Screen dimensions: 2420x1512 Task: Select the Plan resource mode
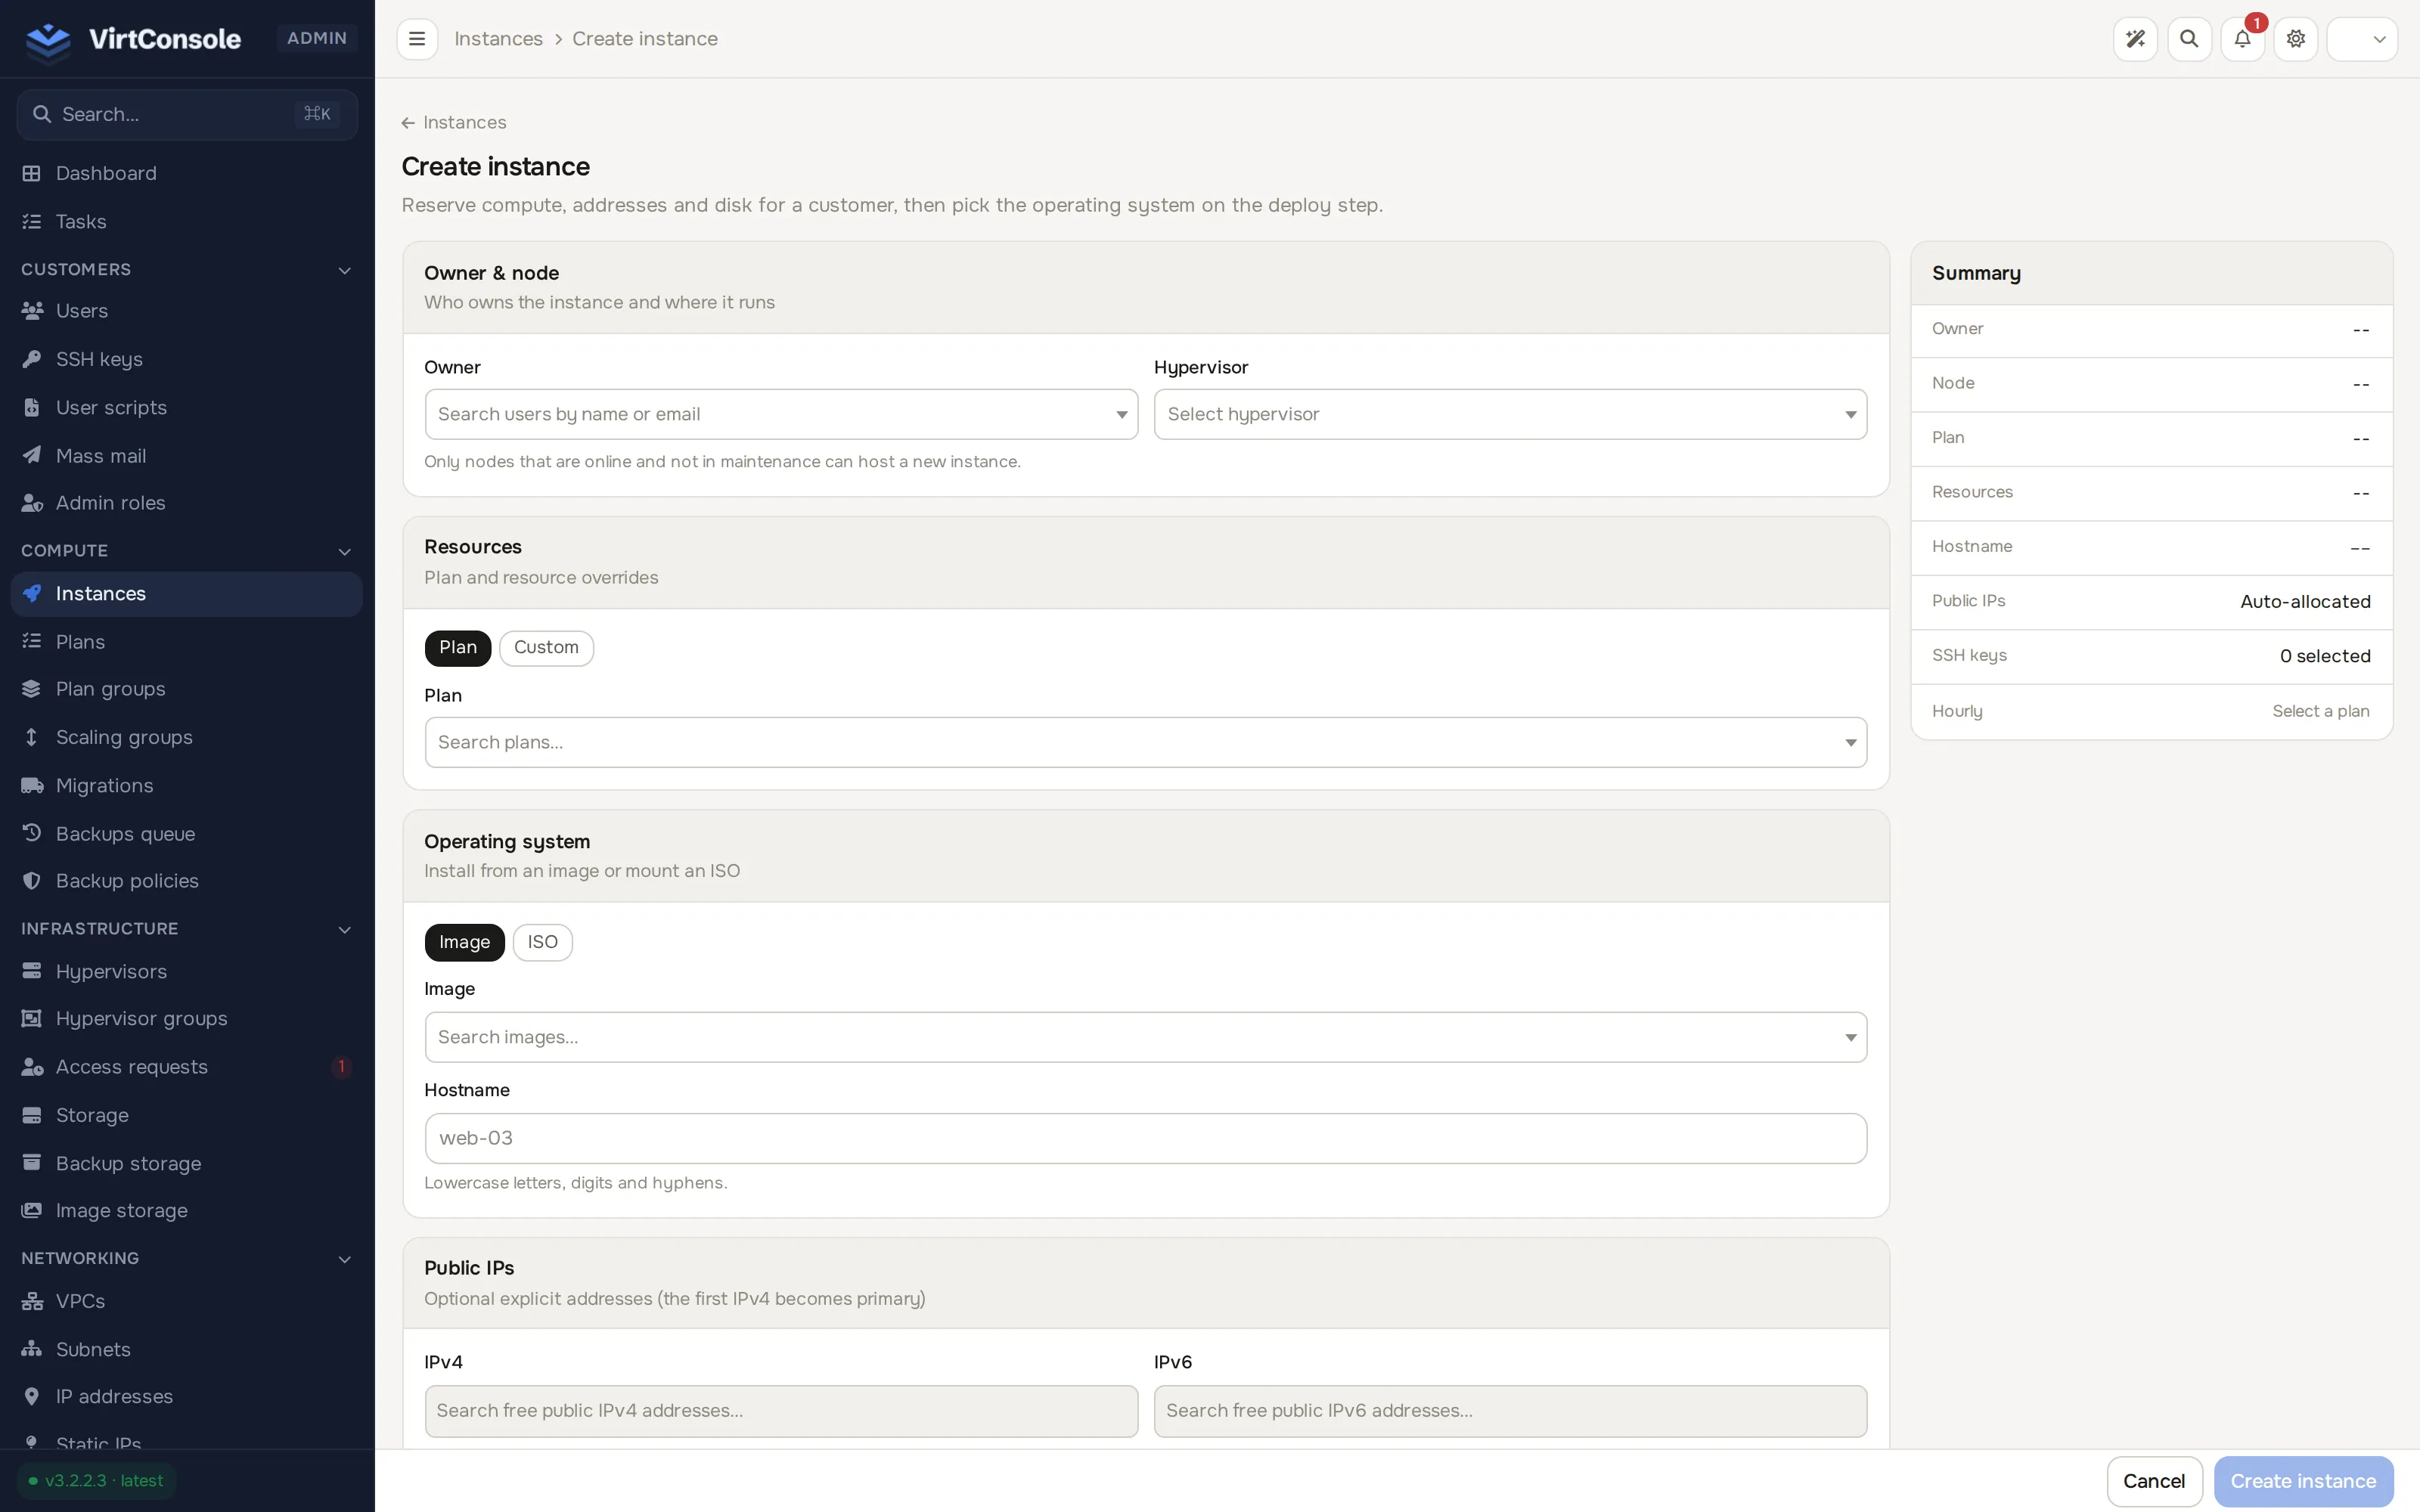pos(458,648)
